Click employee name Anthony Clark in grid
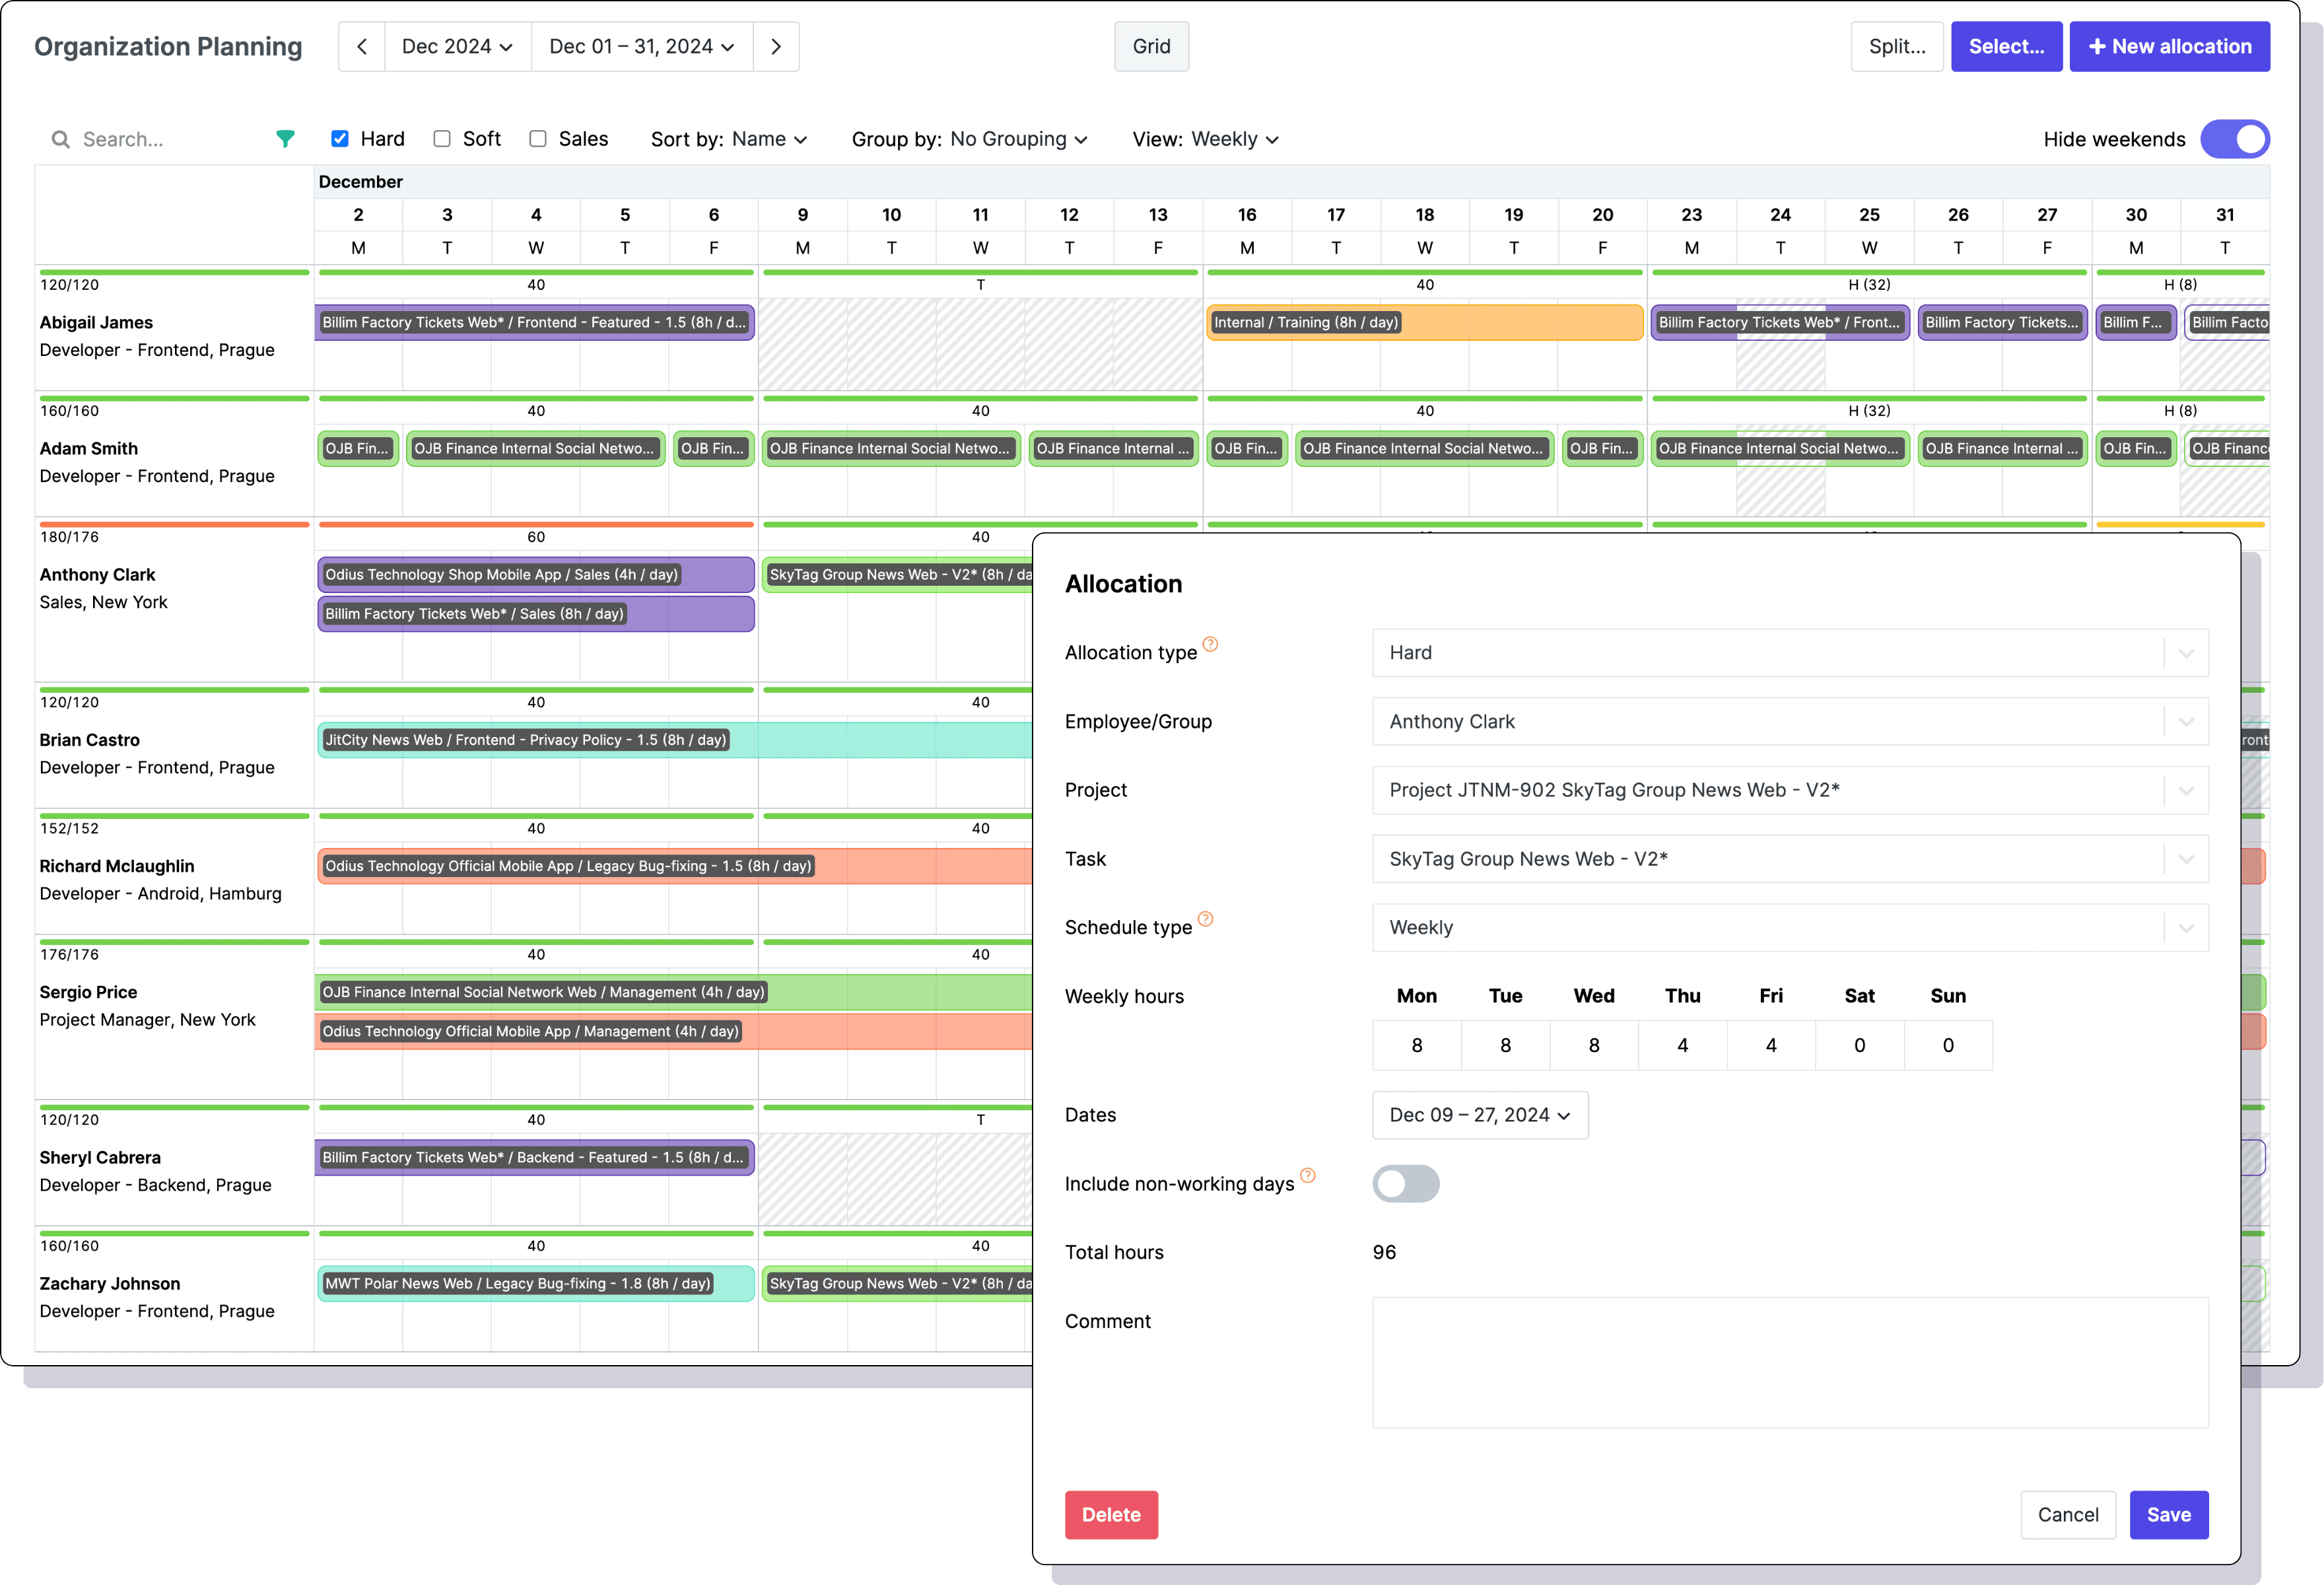 97,575
